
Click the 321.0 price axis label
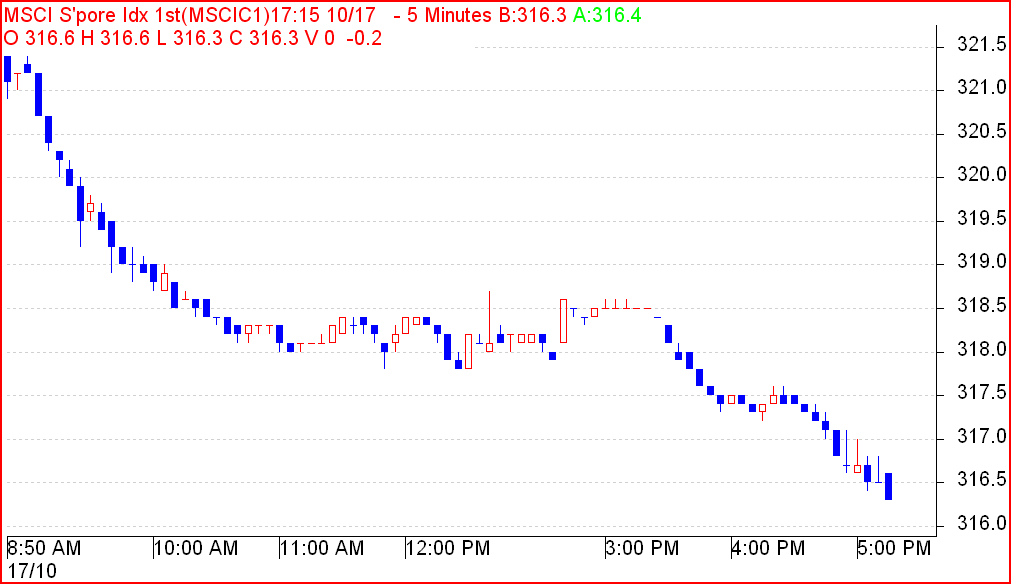tap(981, 87)
